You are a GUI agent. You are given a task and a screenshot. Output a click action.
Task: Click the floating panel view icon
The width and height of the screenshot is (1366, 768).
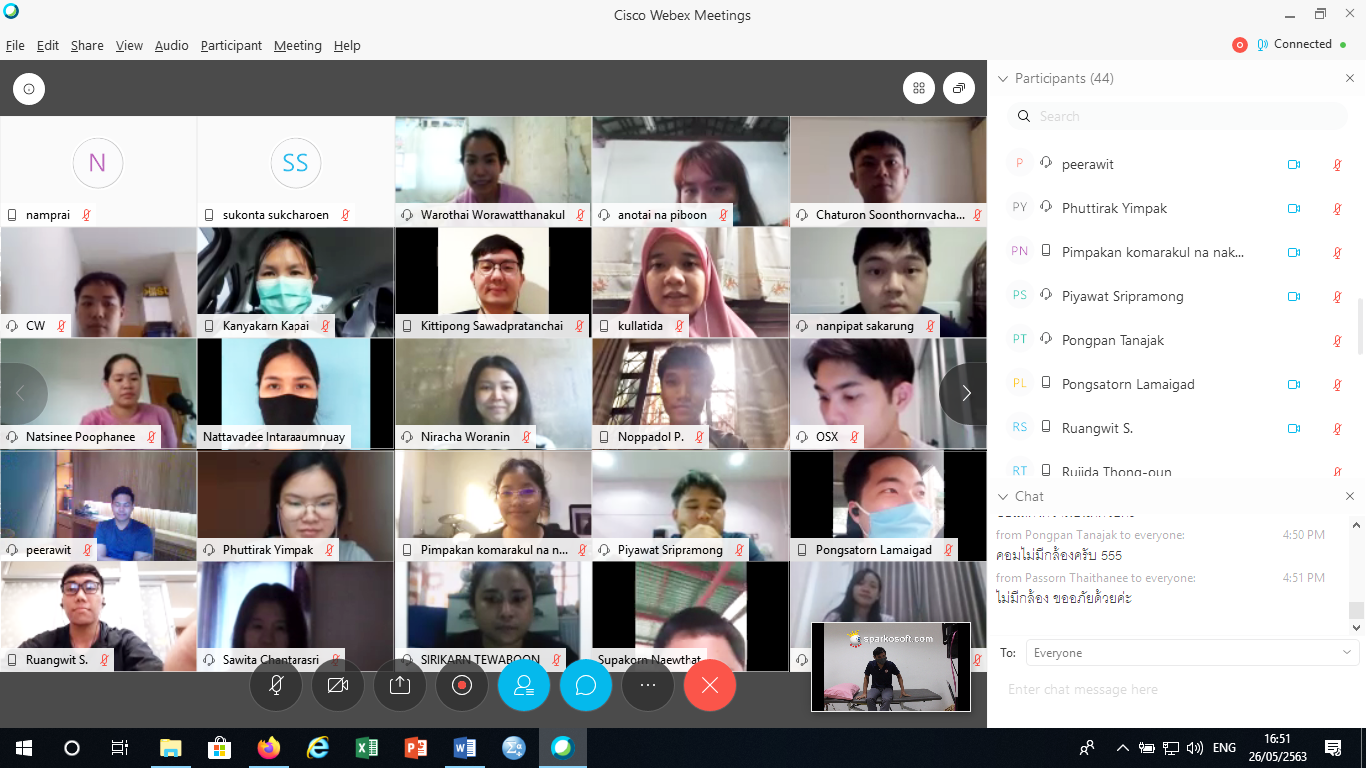(958, 88)
